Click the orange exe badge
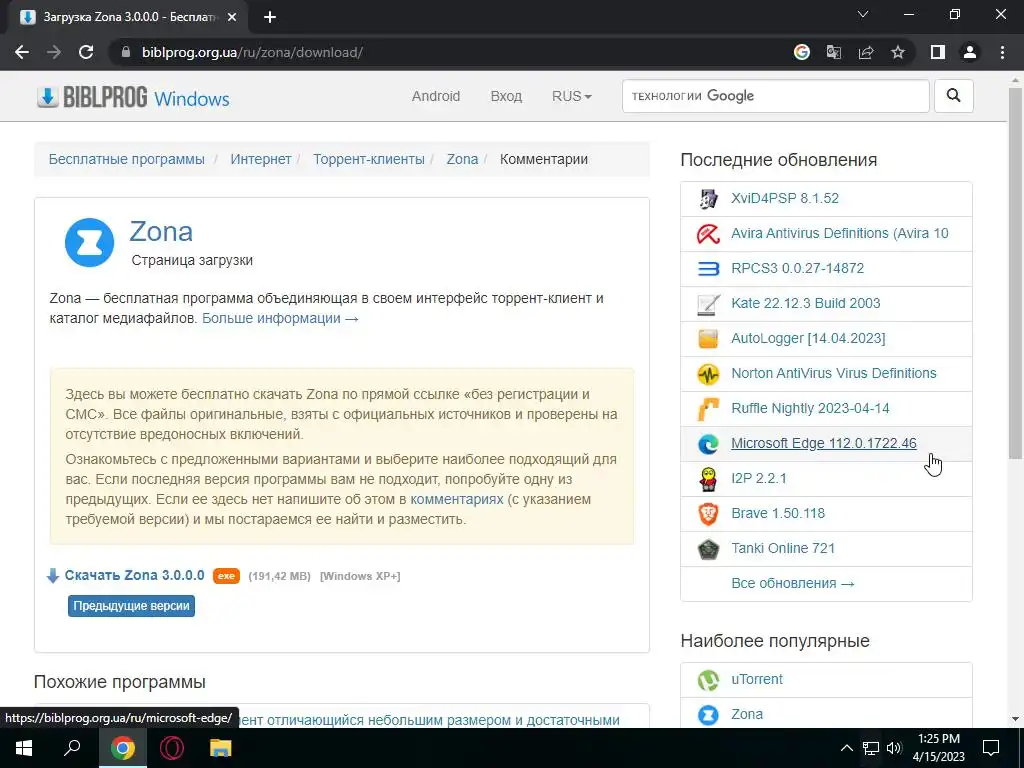This screenshot has width=1024, height=768. tap(226, 576)
